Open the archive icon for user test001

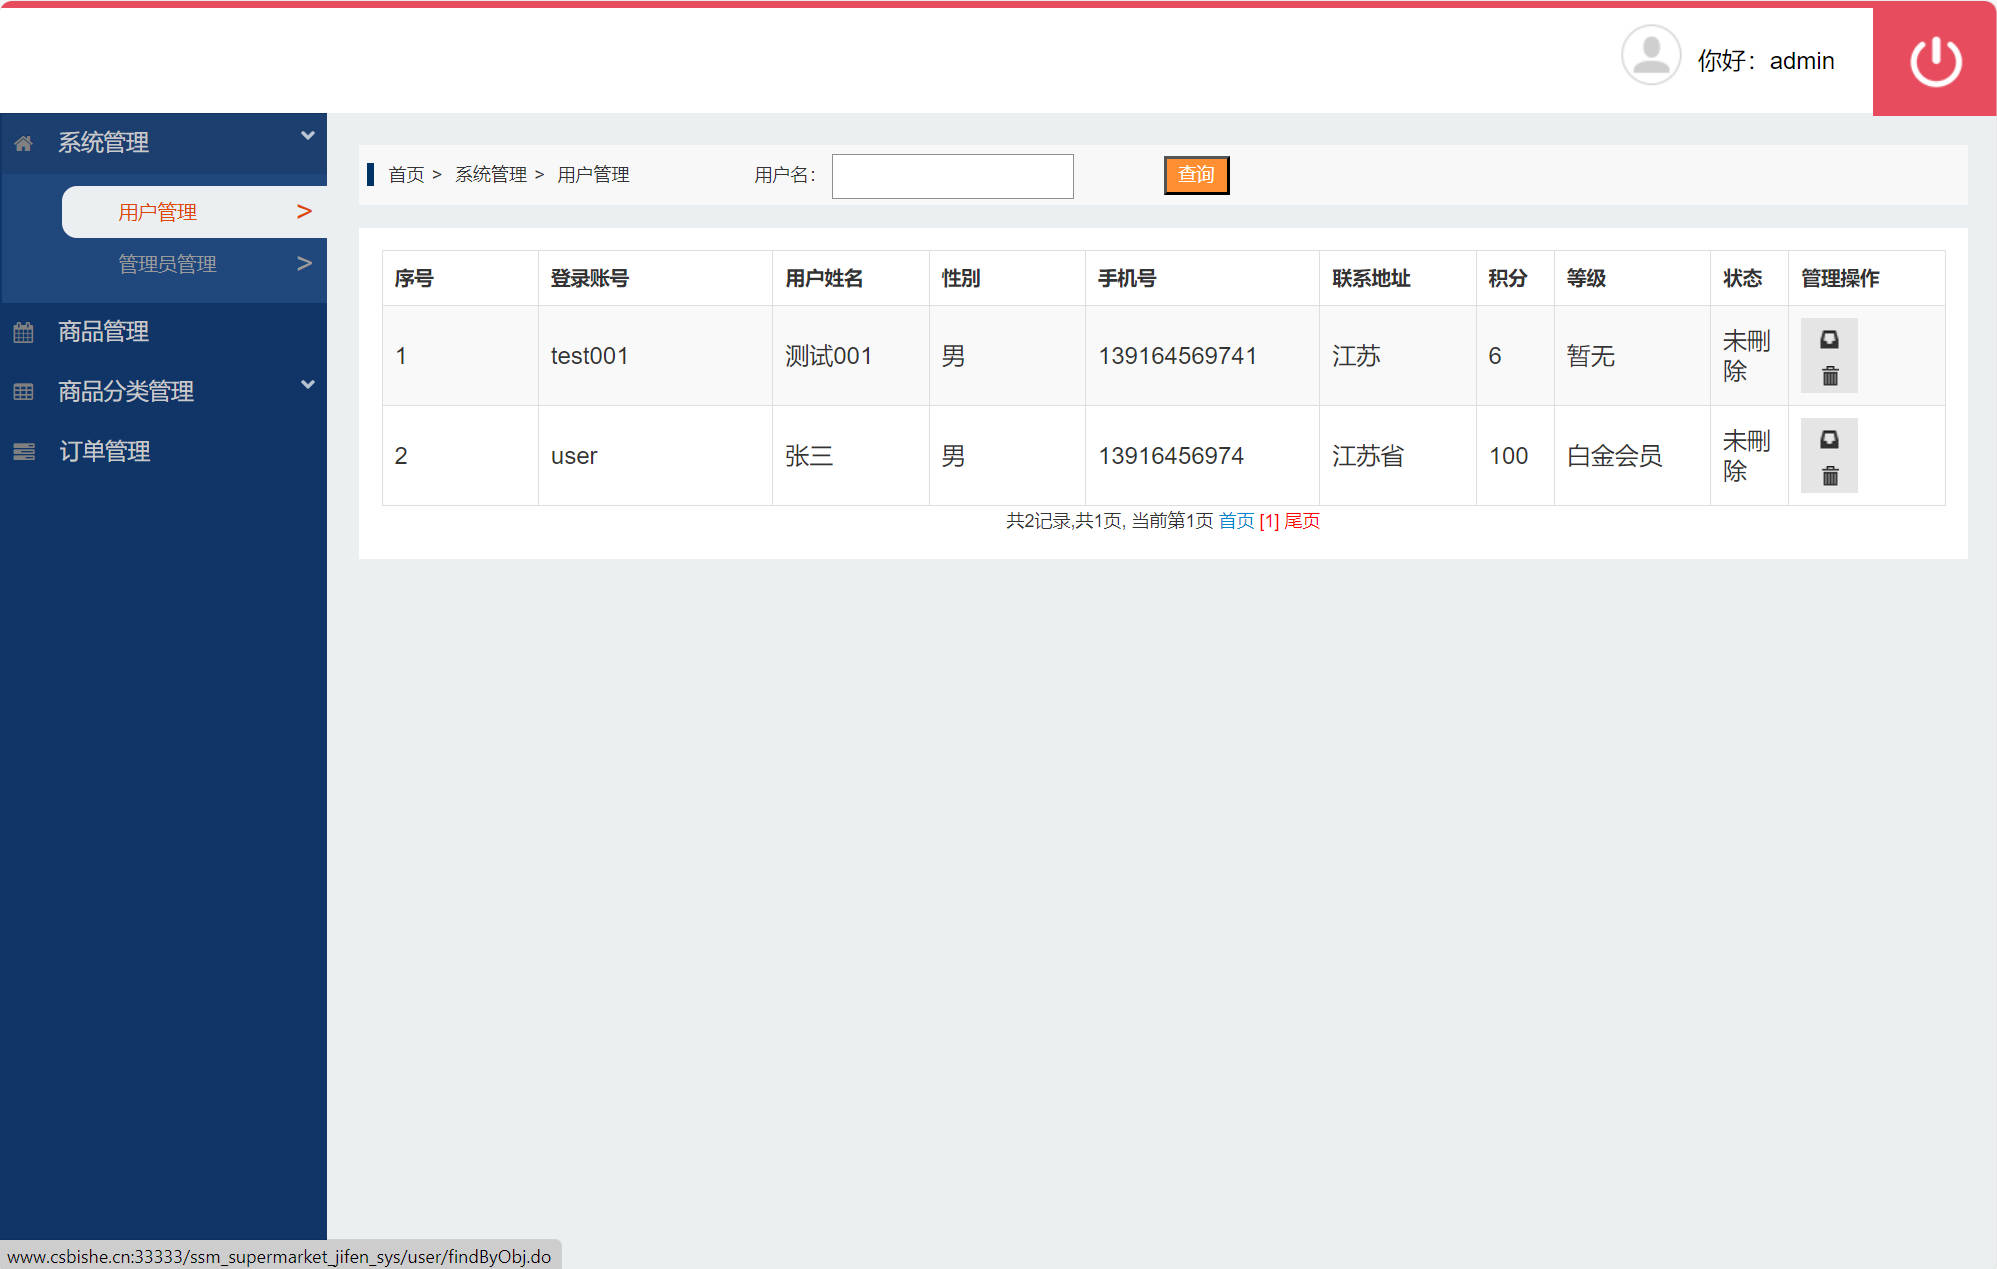tap(1829, 339)
